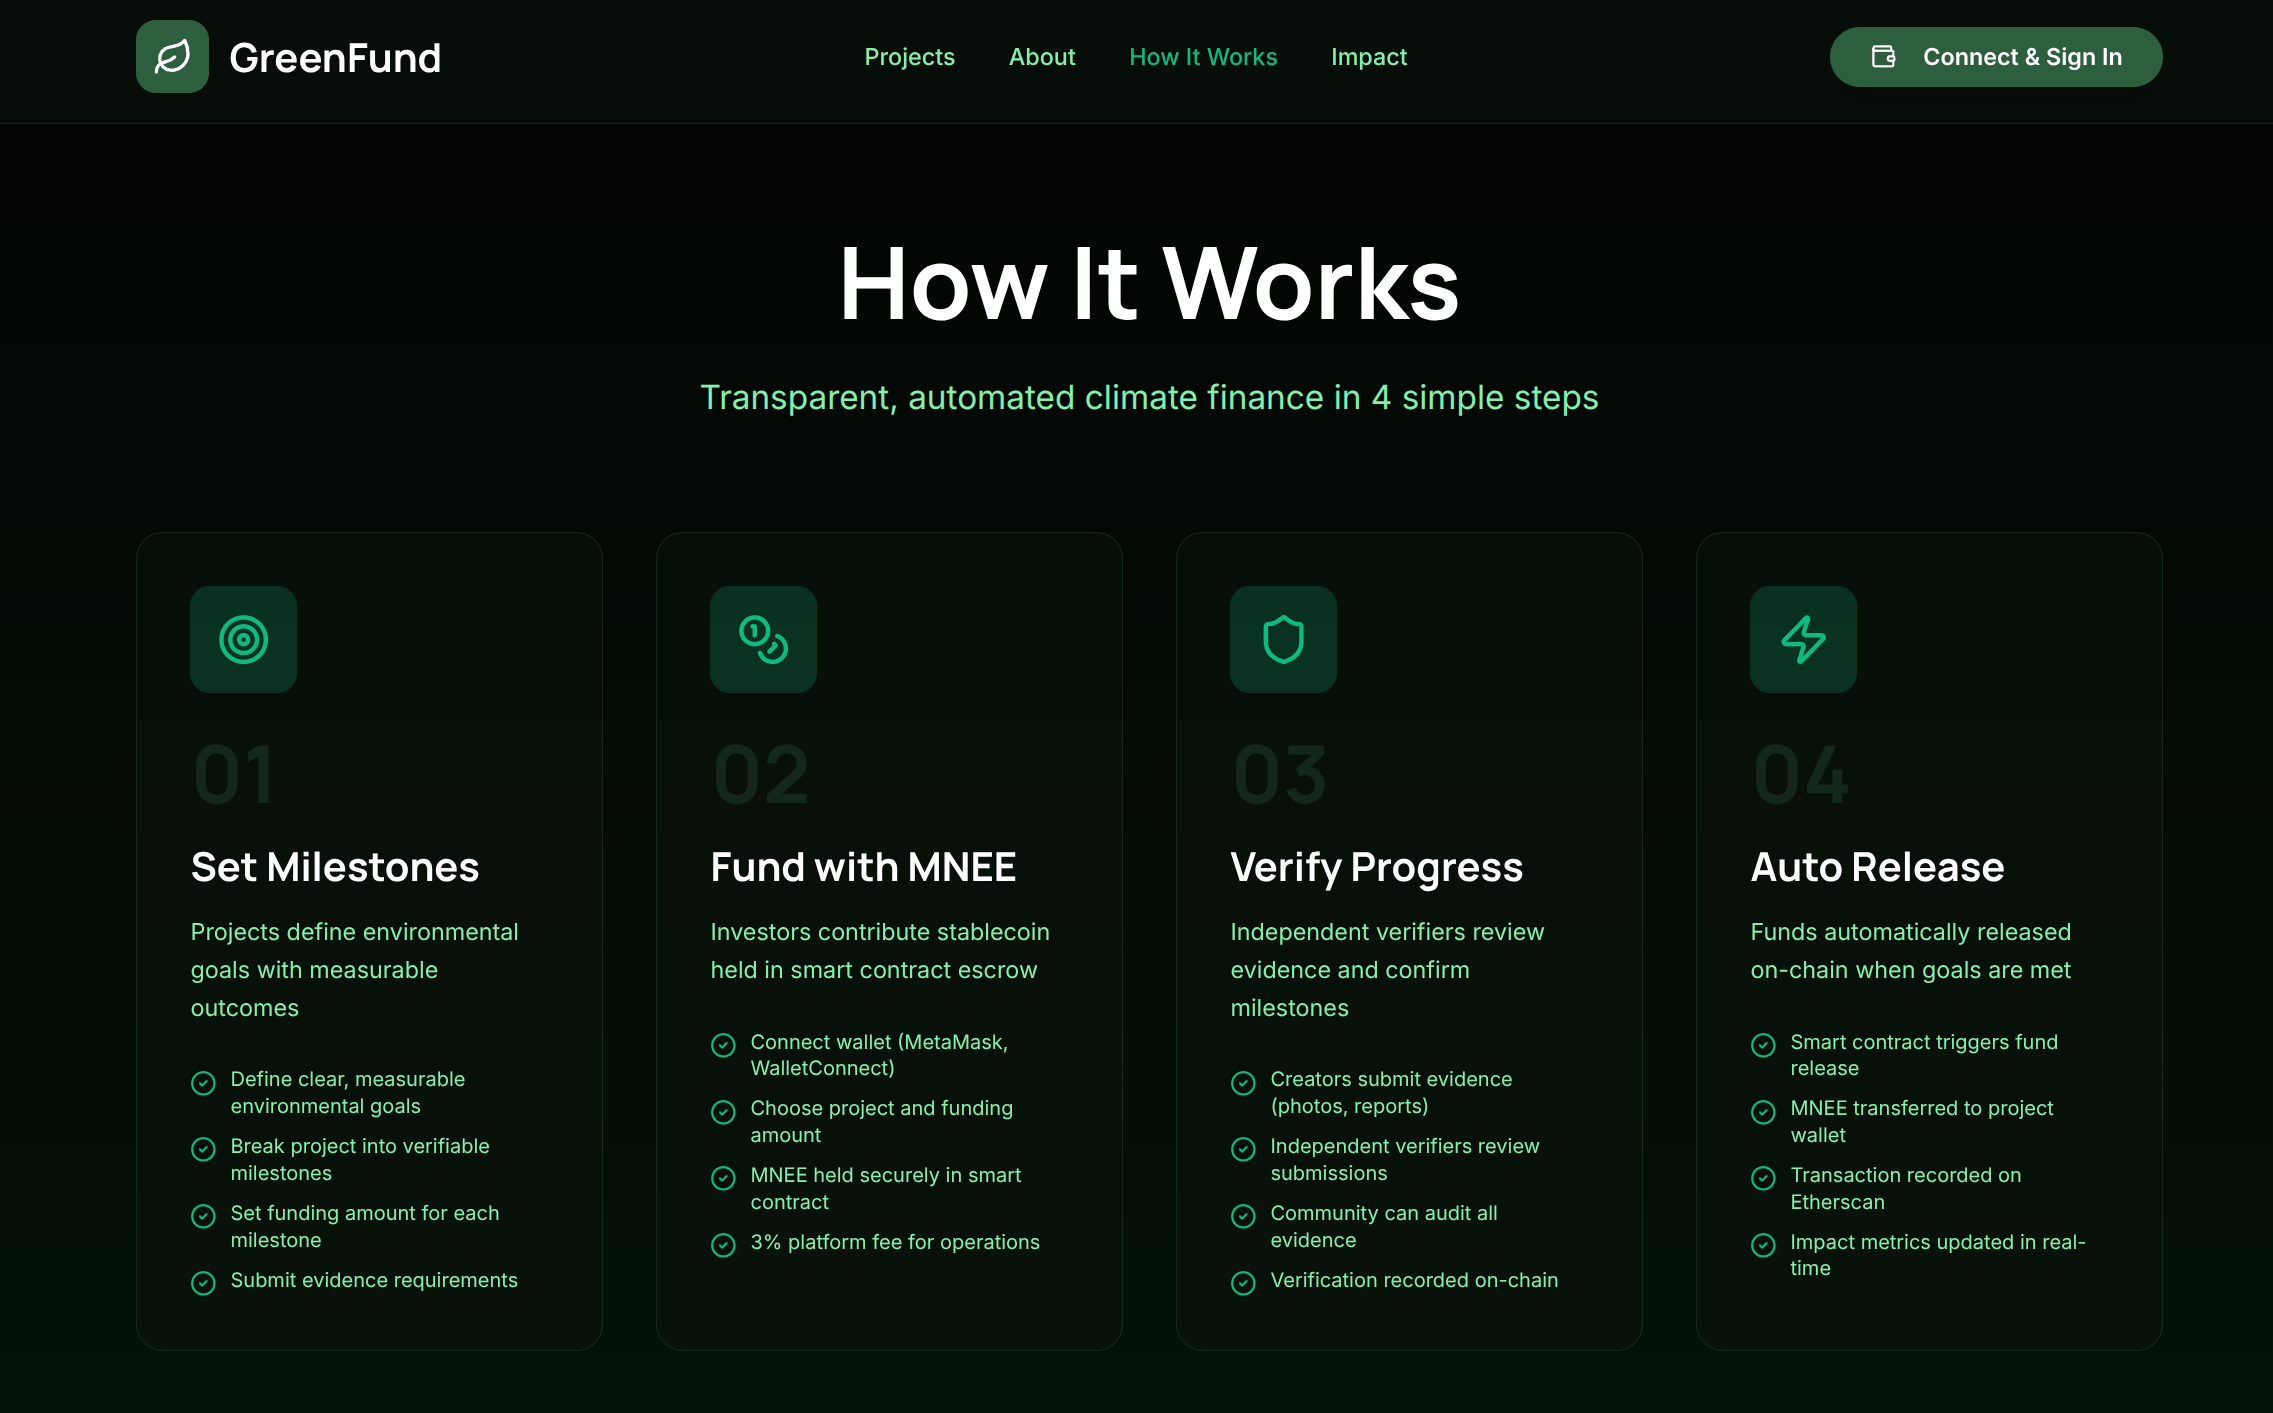Open the Projects nav link

(909, 57)
